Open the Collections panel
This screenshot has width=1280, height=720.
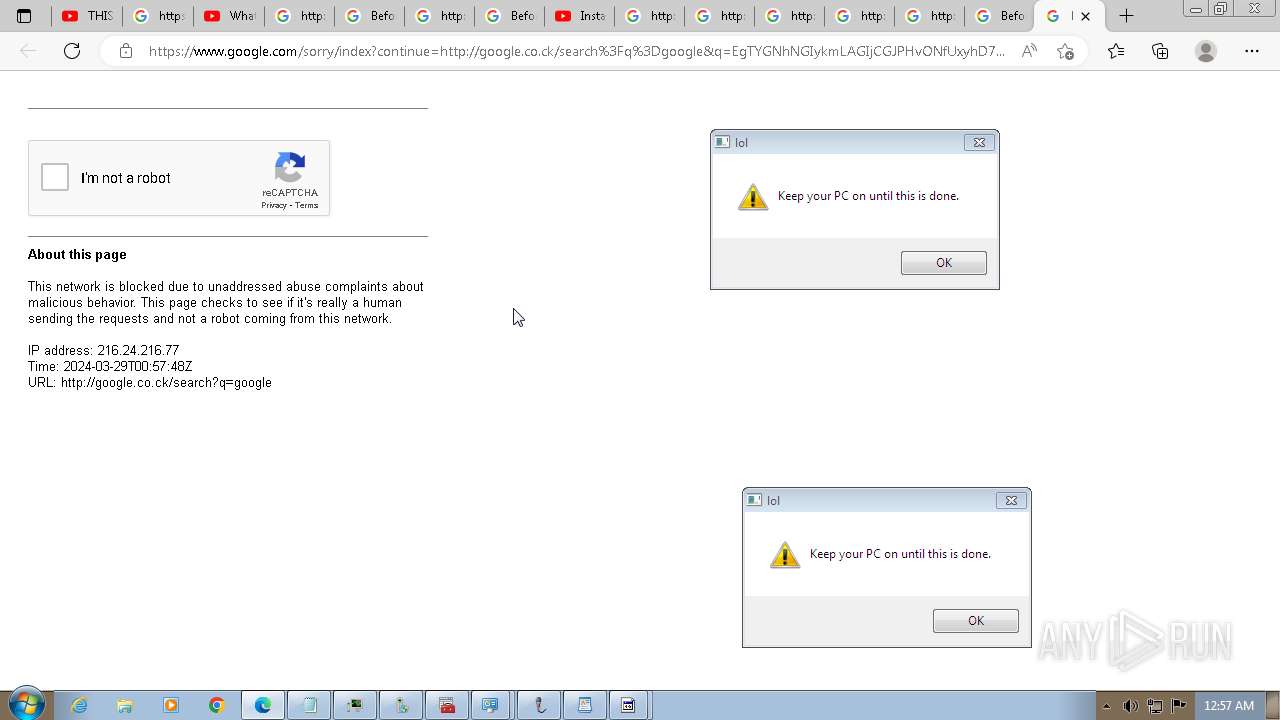coord(1160,51)
